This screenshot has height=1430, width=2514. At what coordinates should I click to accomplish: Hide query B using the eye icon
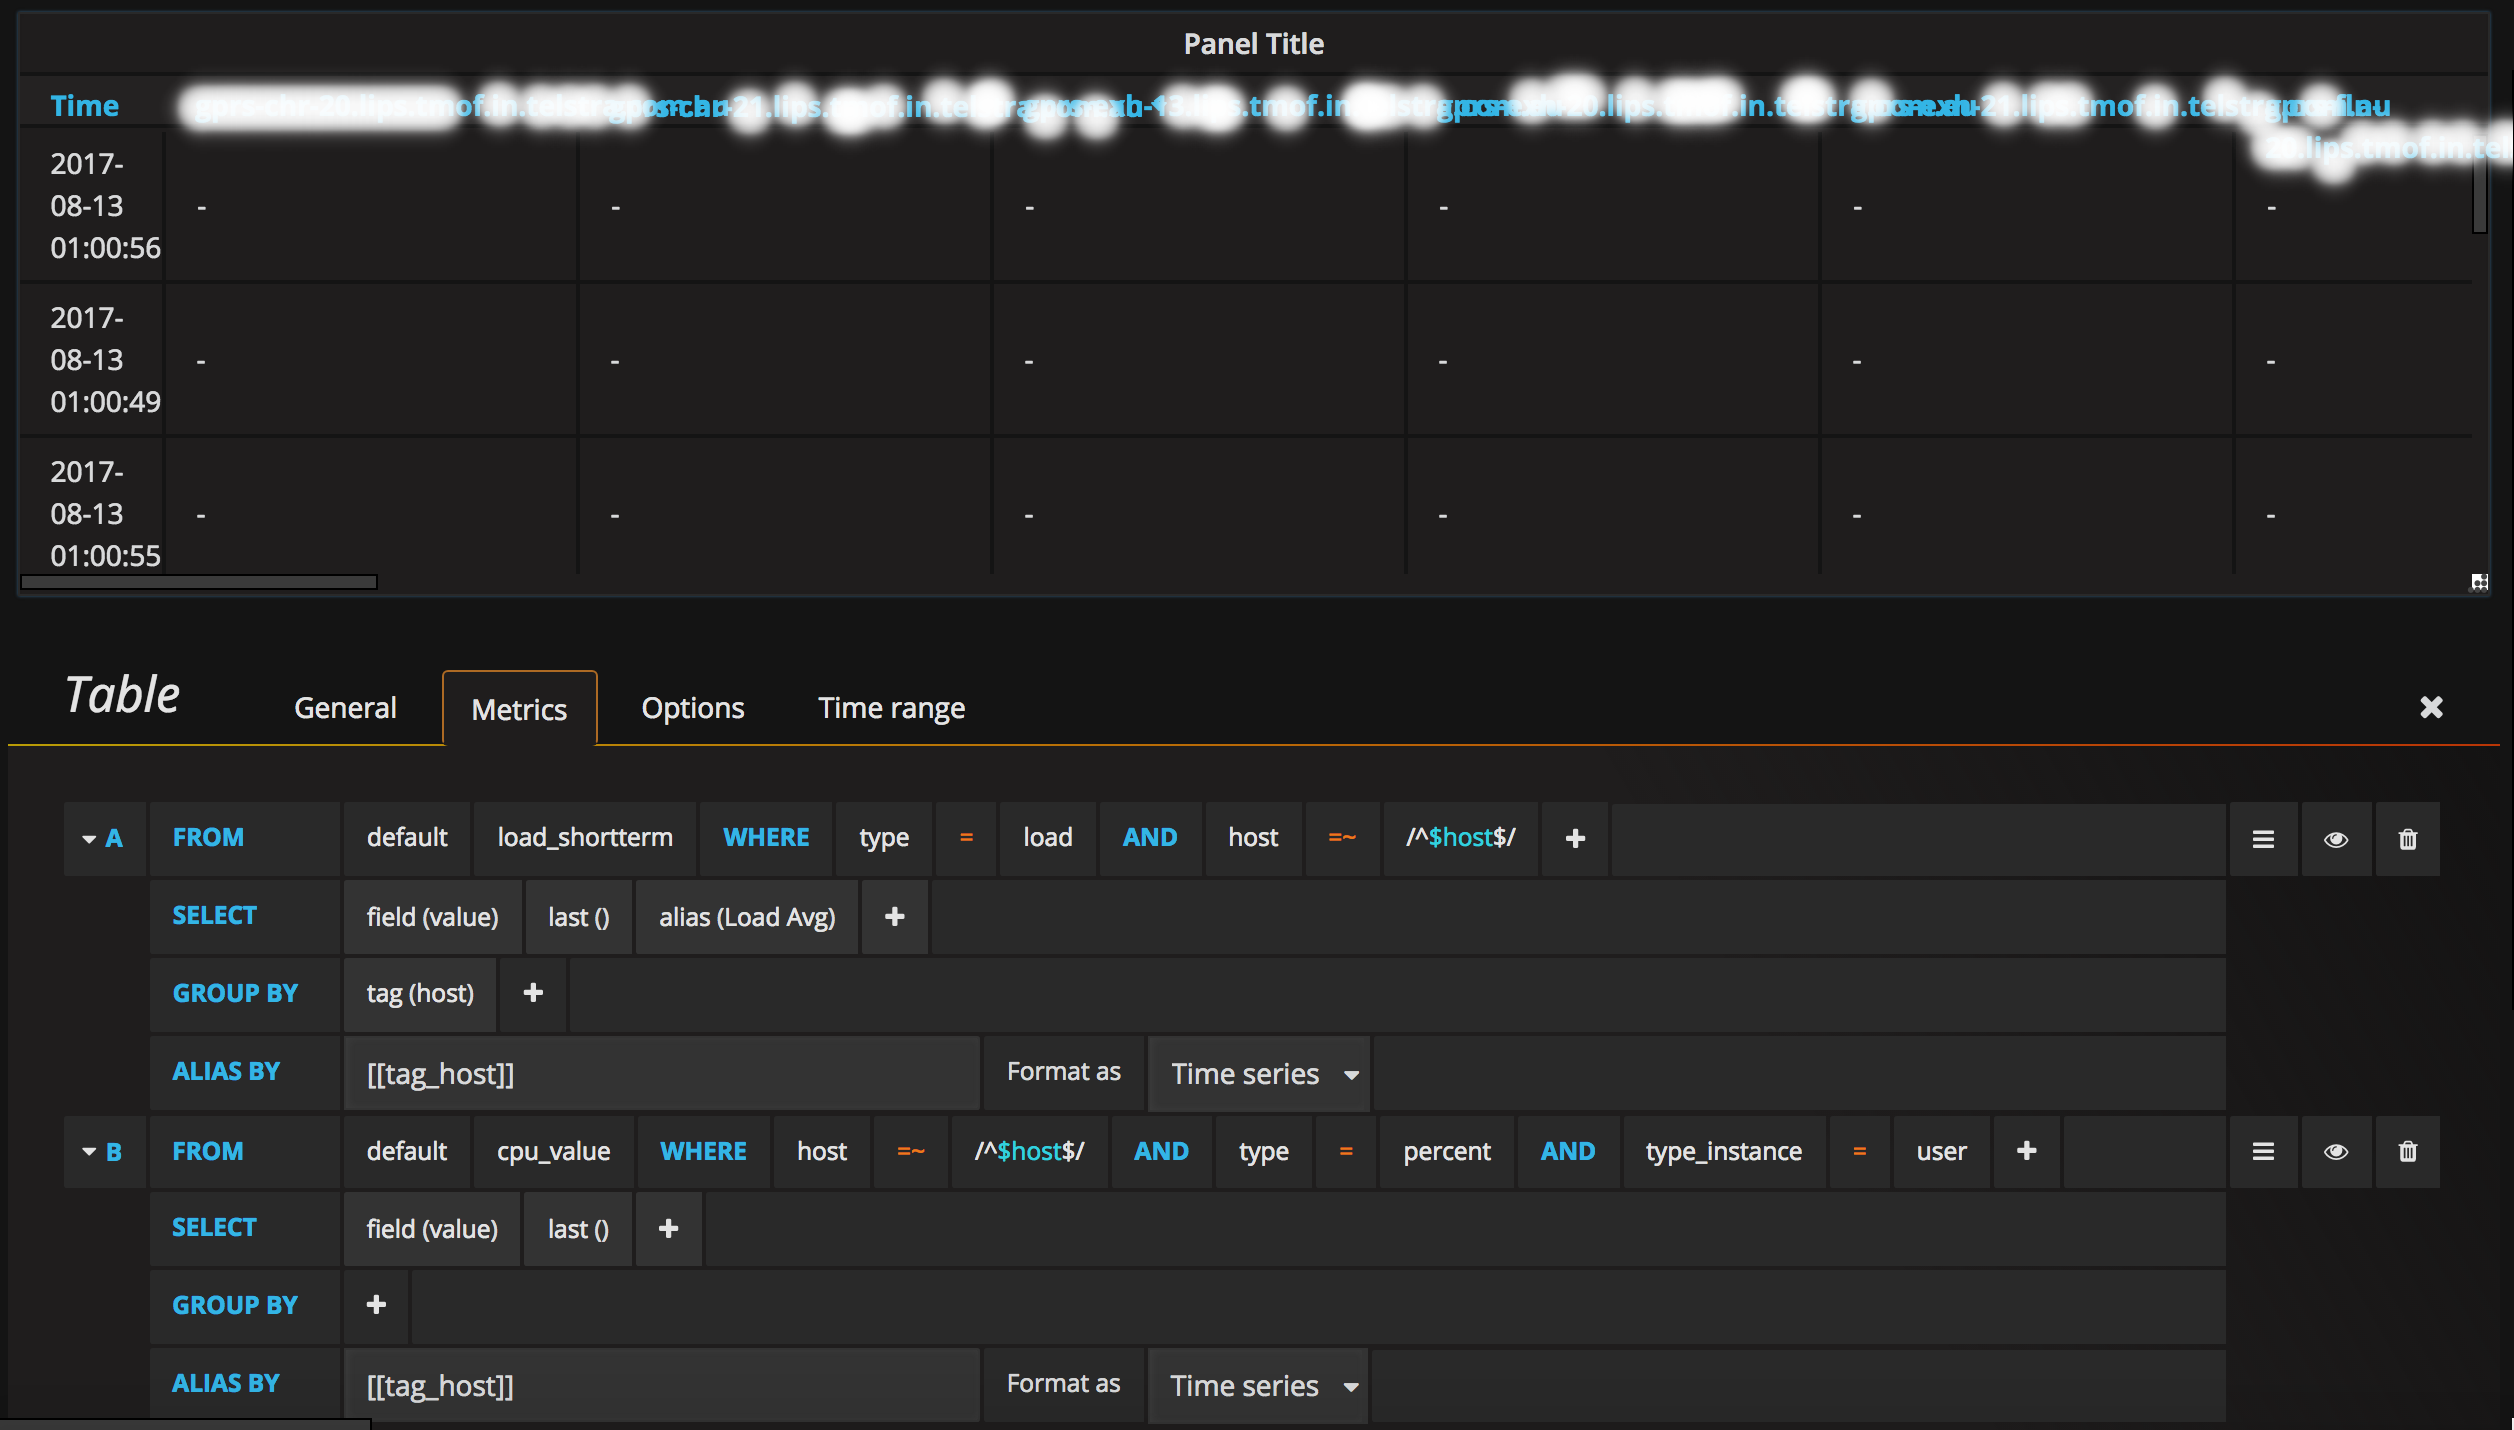point(2336,1151)
